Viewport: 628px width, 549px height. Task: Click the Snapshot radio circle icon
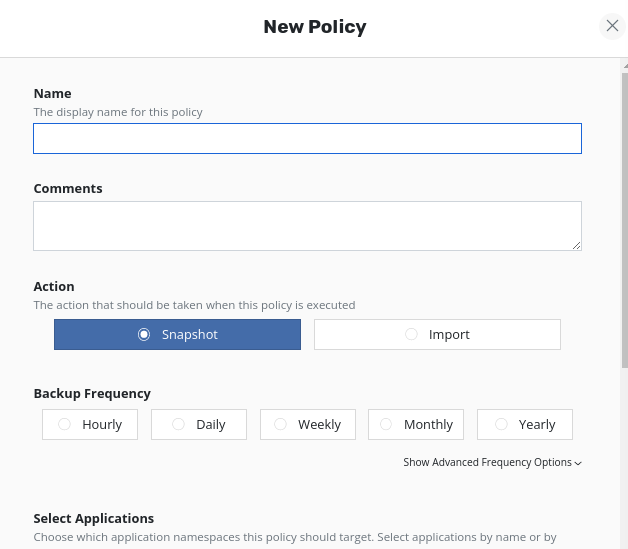[x=144, y=335]
